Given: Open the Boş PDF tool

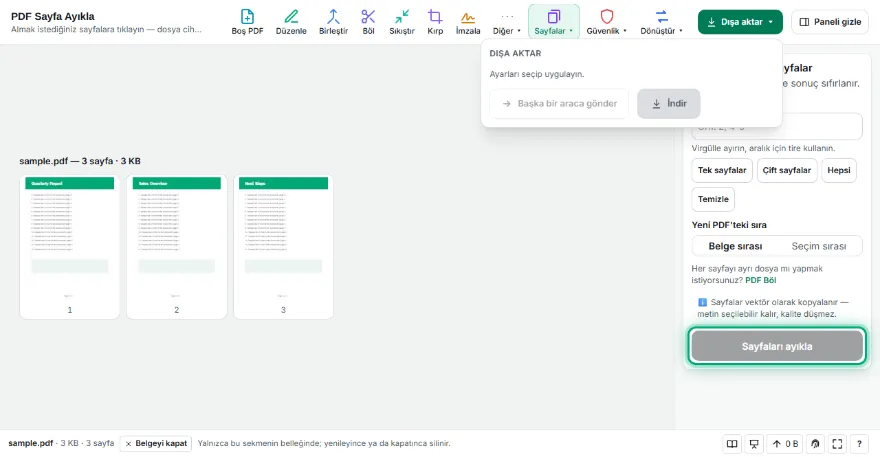Looking at the screenshot, I should click(x=247, y=22).
